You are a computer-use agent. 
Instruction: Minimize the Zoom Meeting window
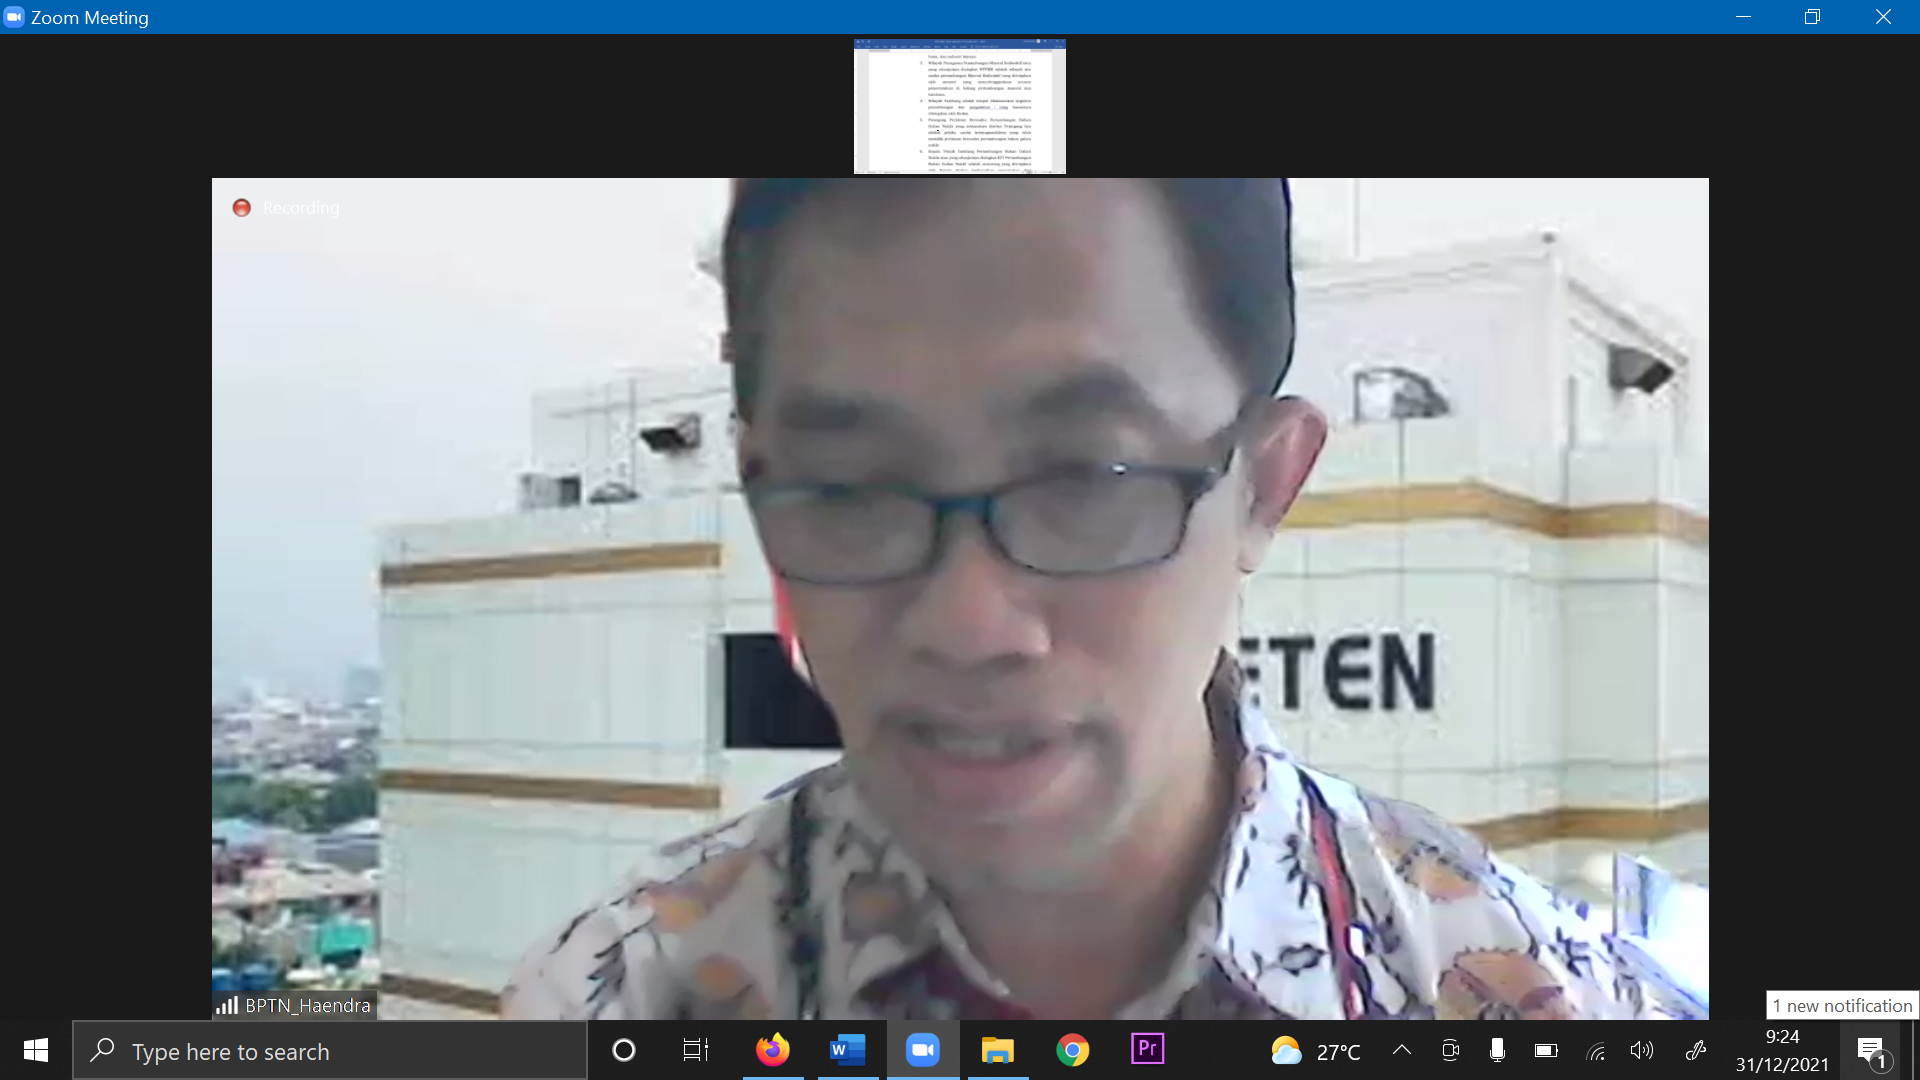pyautogui.click(x=1743, y=17)
